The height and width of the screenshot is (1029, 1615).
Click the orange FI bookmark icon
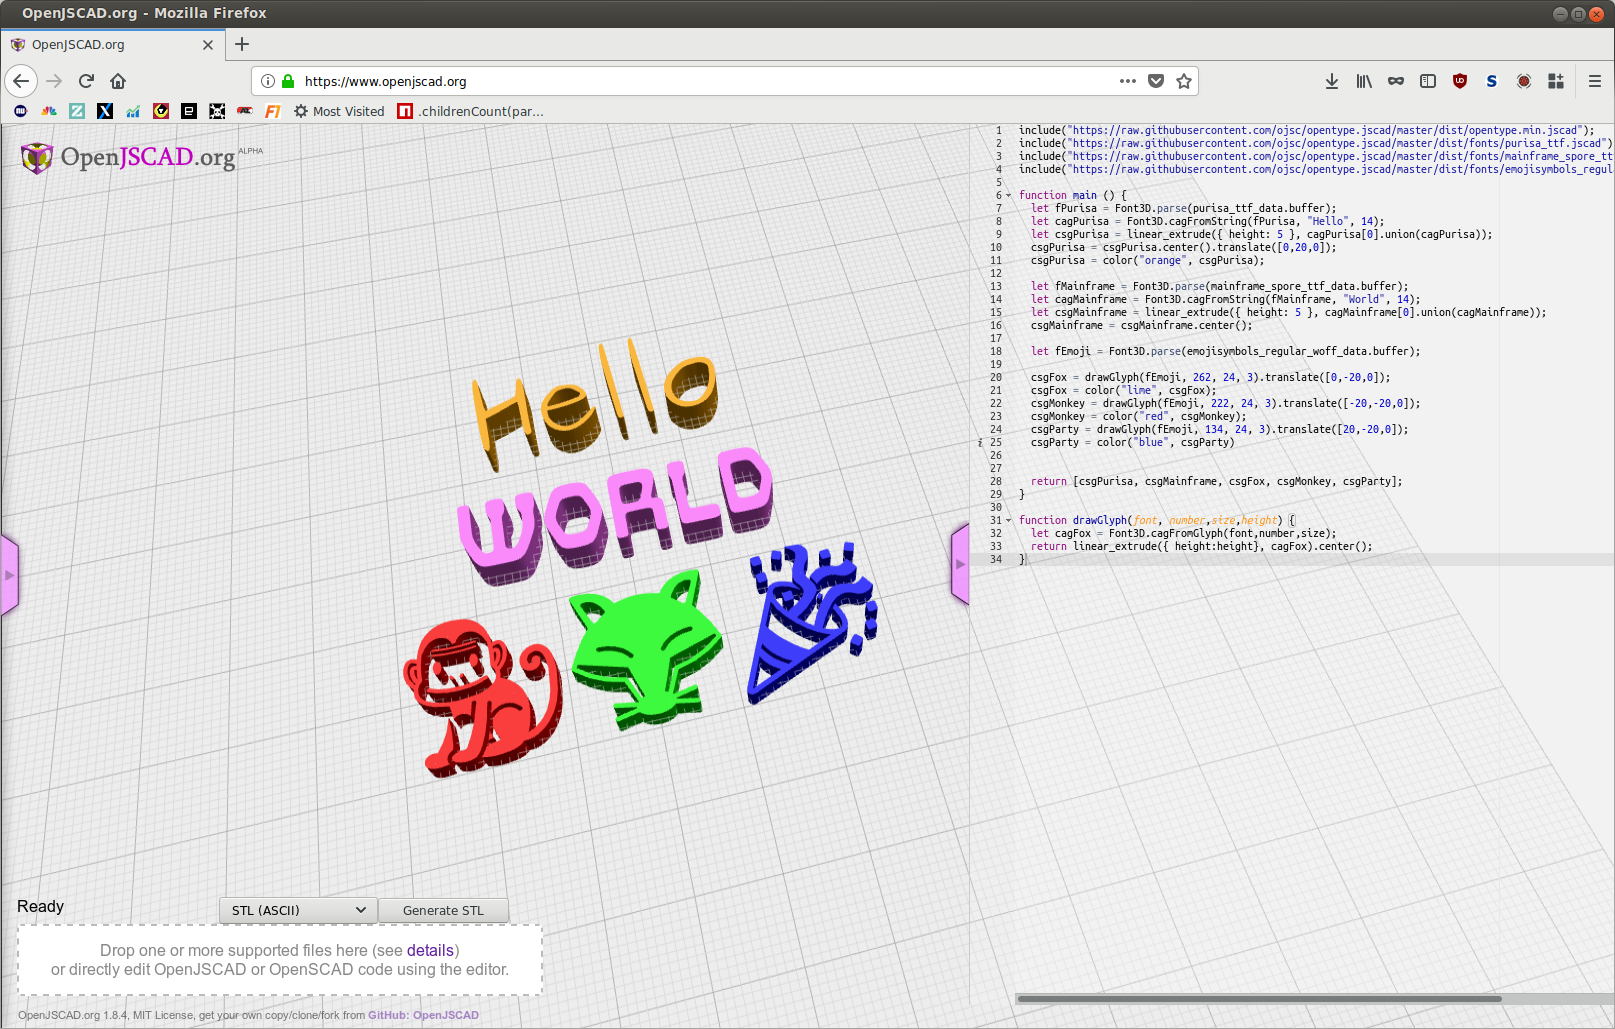(x=273, y=111)
